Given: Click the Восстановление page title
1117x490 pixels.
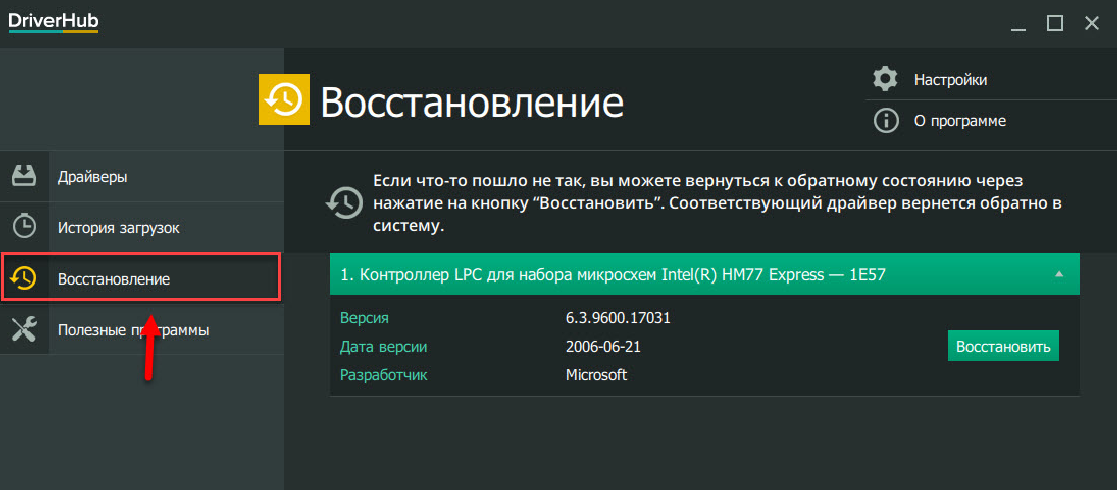Looking at the screenshot, I should 472,103.
